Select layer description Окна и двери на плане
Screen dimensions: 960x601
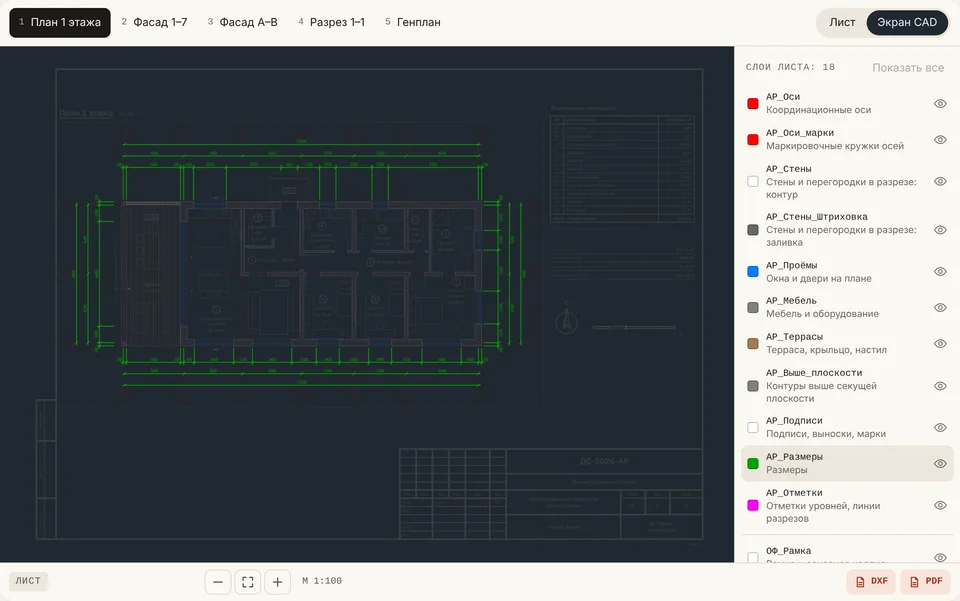819,278
